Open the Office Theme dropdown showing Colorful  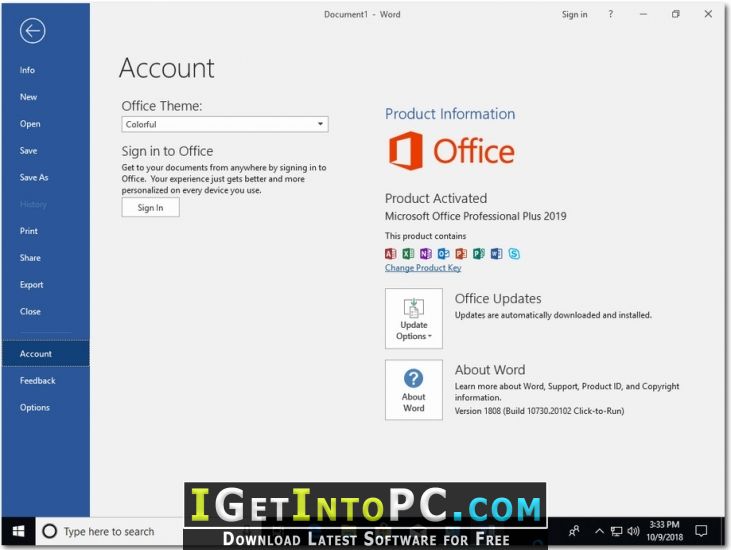tap(225, 124)
